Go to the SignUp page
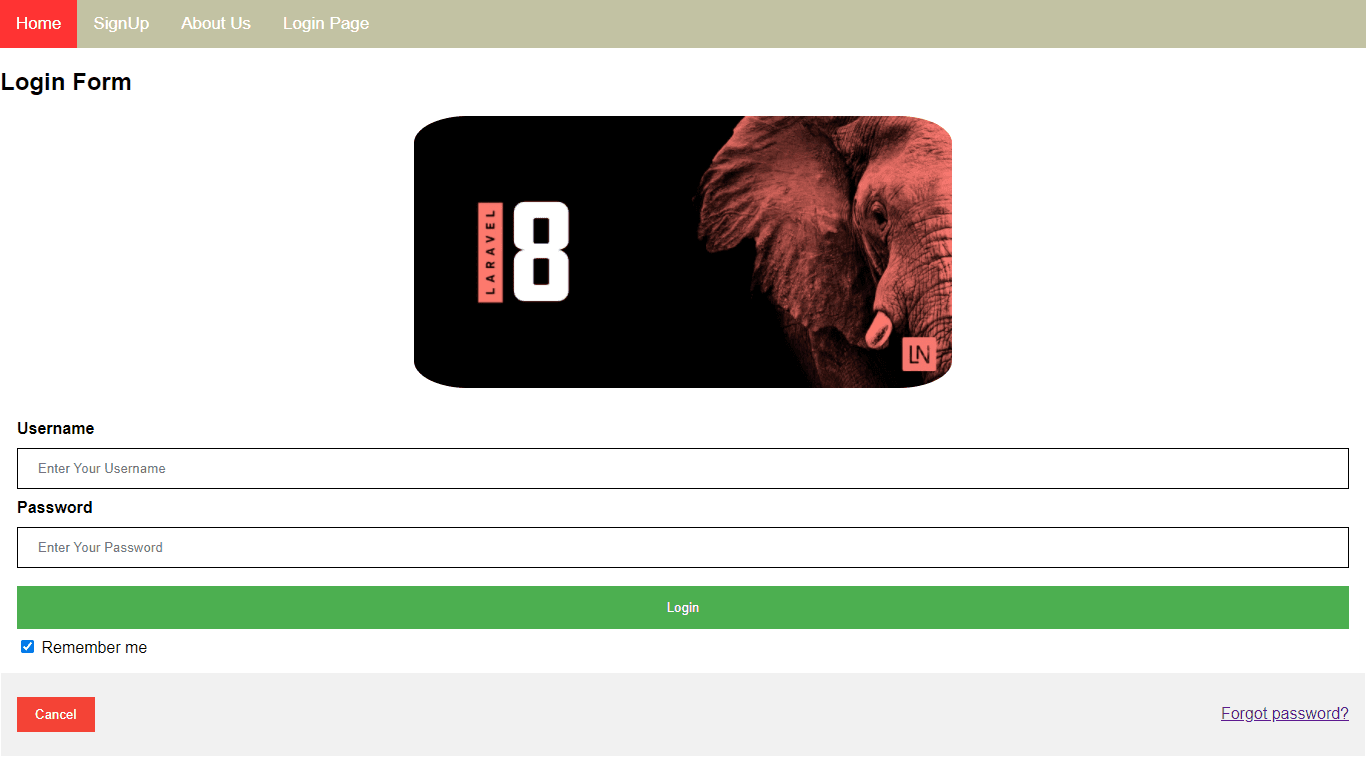The width and height of the screenshot is (1366, 768). pyautogui.click(x=121, y=24)
